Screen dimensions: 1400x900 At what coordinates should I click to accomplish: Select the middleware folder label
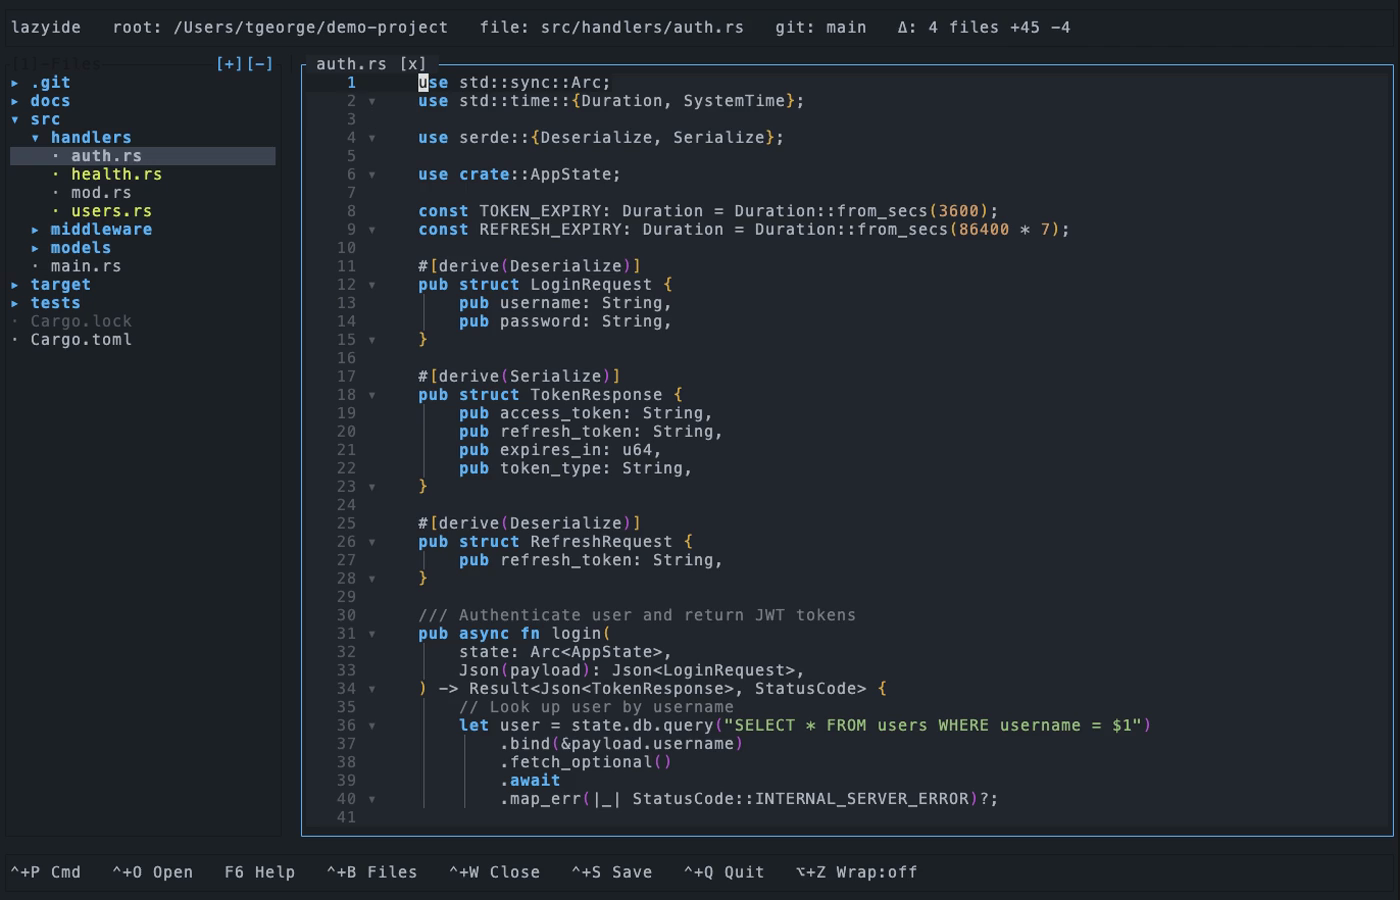pyautogui.click(x=101, y=230)
